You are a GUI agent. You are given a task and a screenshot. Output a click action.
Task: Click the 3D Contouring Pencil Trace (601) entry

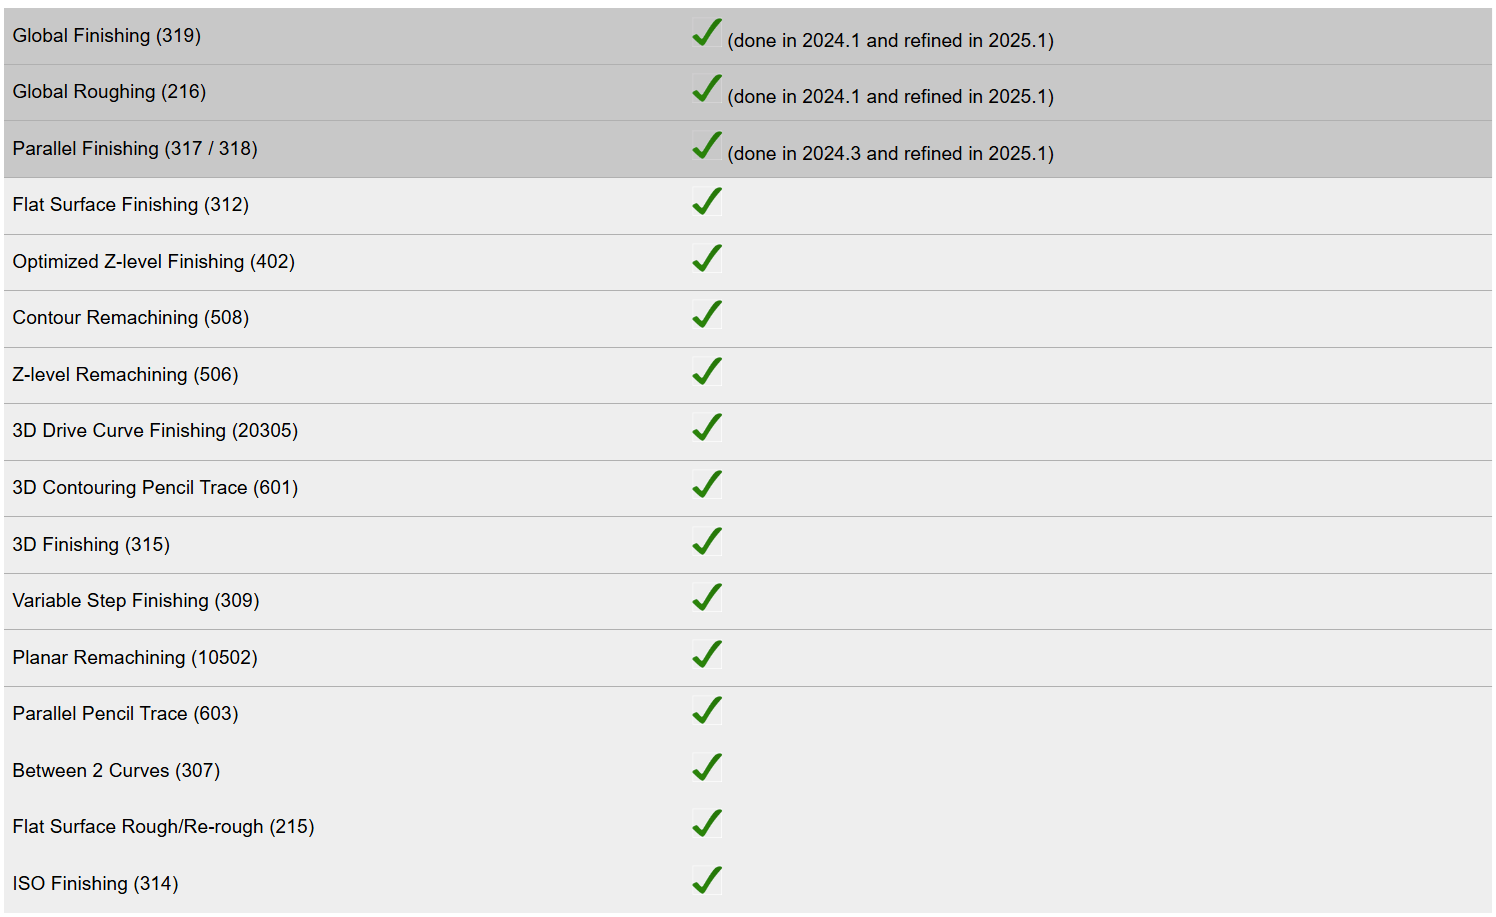[x=155, y=488]
